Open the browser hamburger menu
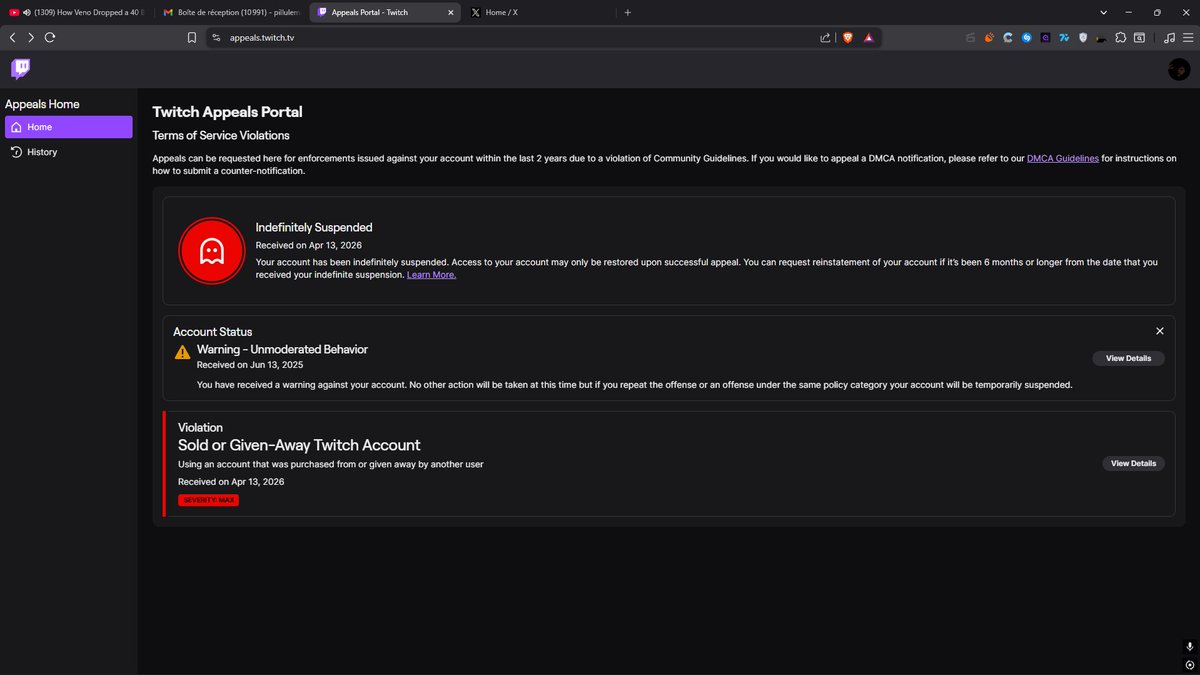1200x675 pixels. tap(1188, 37)
